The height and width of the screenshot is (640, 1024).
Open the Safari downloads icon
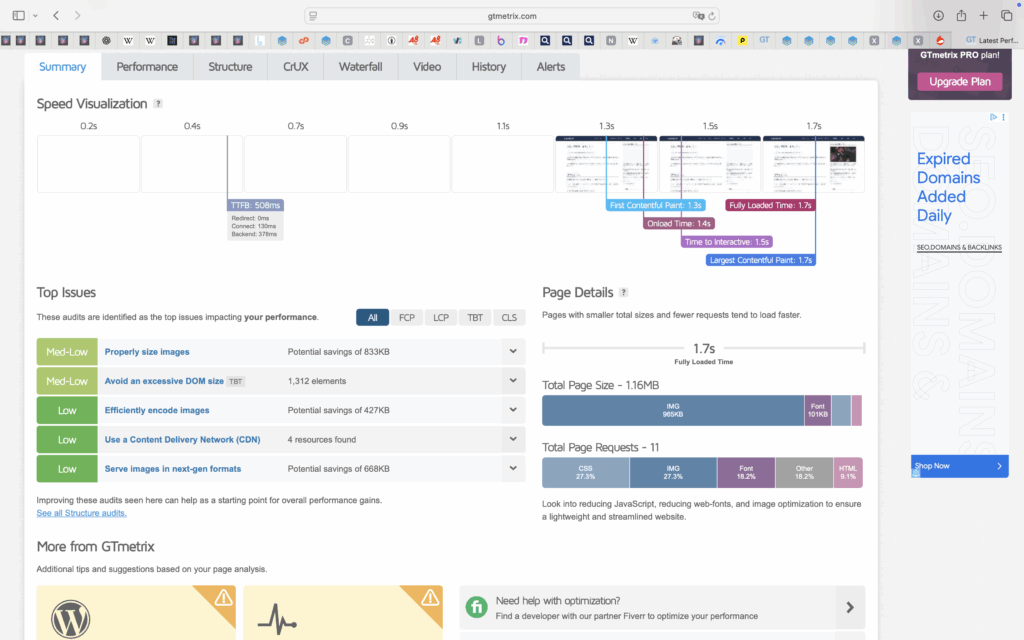click(938, 16)
